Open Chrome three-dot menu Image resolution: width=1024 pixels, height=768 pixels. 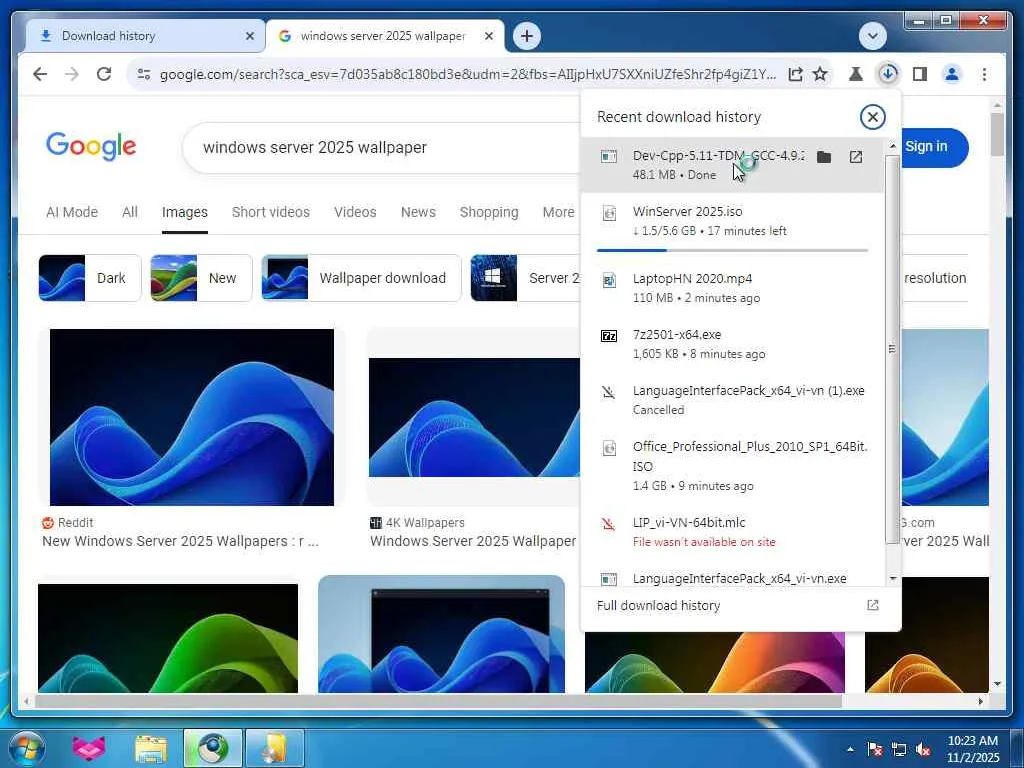tap(984, 74)
